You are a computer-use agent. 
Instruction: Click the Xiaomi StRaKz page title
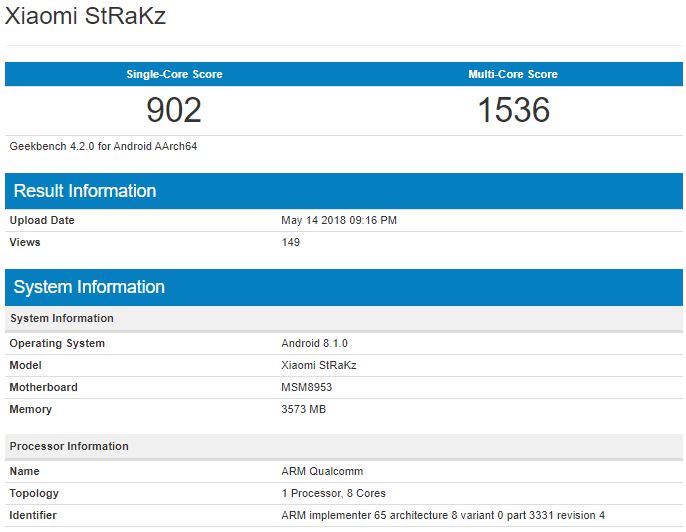[x=83, y=18]
